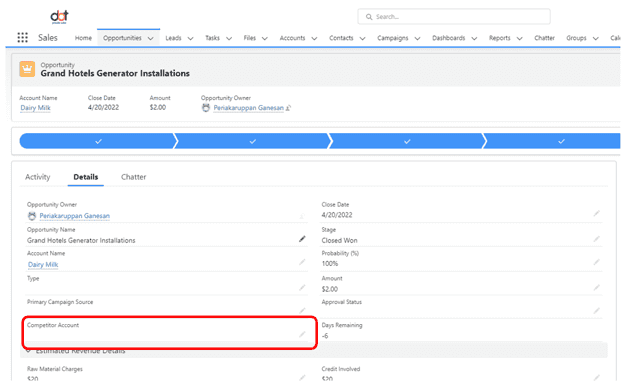Open the Dashboards tab dropdown arrow
This screenshot has width=624, height=388.
[474, 39]
